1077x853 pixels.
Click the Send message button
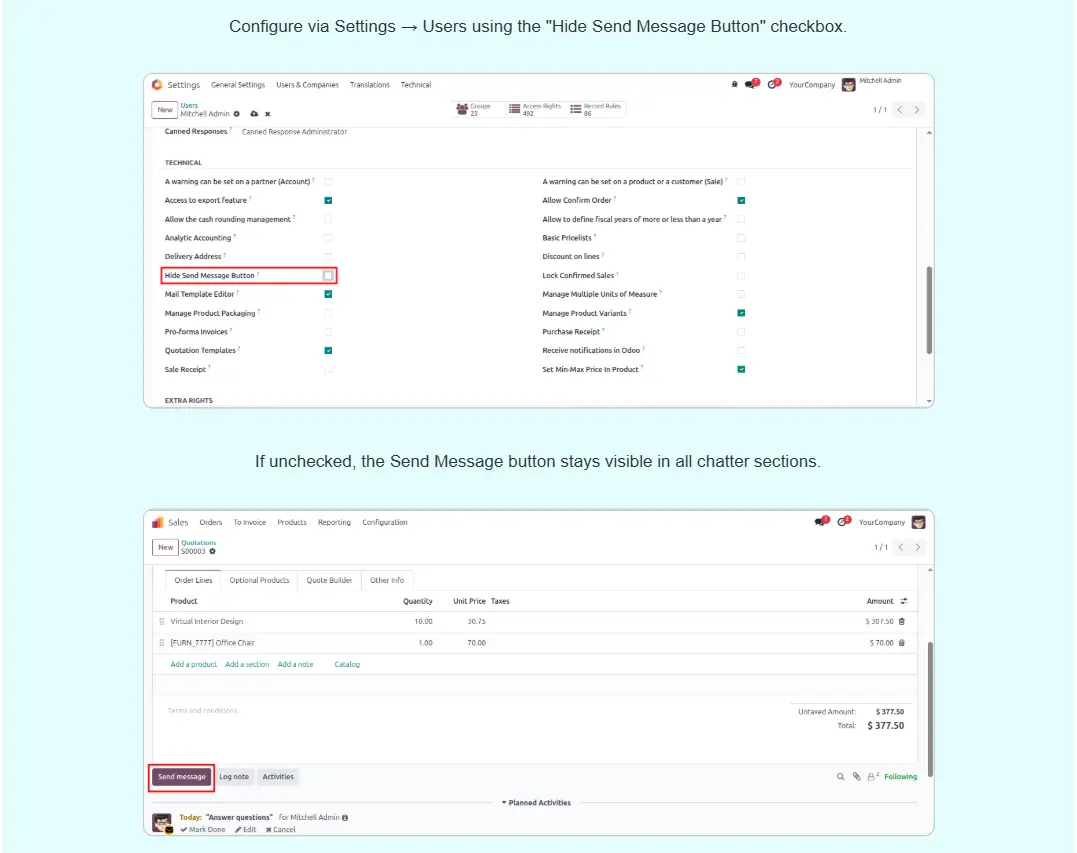tap(181, 777)
